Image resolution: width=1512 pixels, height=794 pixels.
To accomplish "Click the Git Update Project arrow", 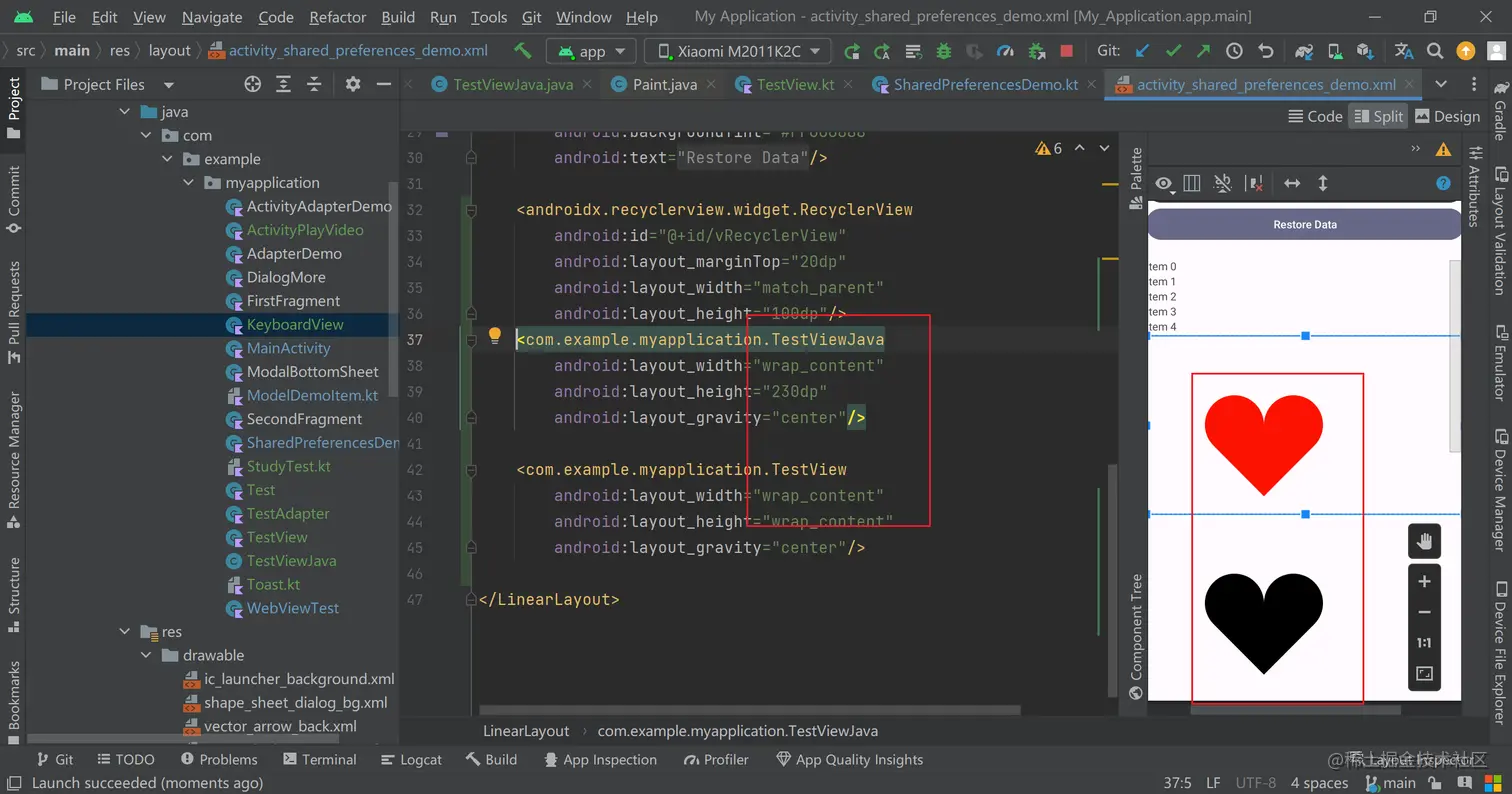I will coord(1142,51).
